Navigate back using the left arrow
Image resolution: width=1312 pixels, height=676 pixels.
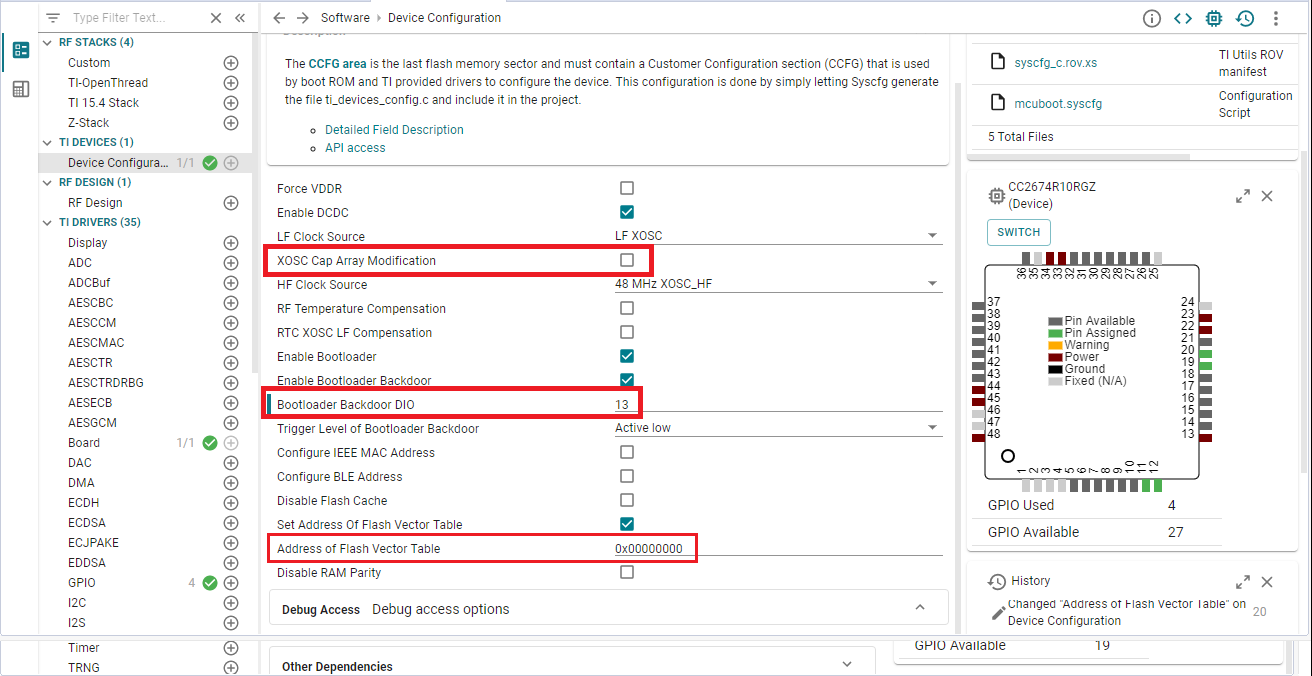279,18
